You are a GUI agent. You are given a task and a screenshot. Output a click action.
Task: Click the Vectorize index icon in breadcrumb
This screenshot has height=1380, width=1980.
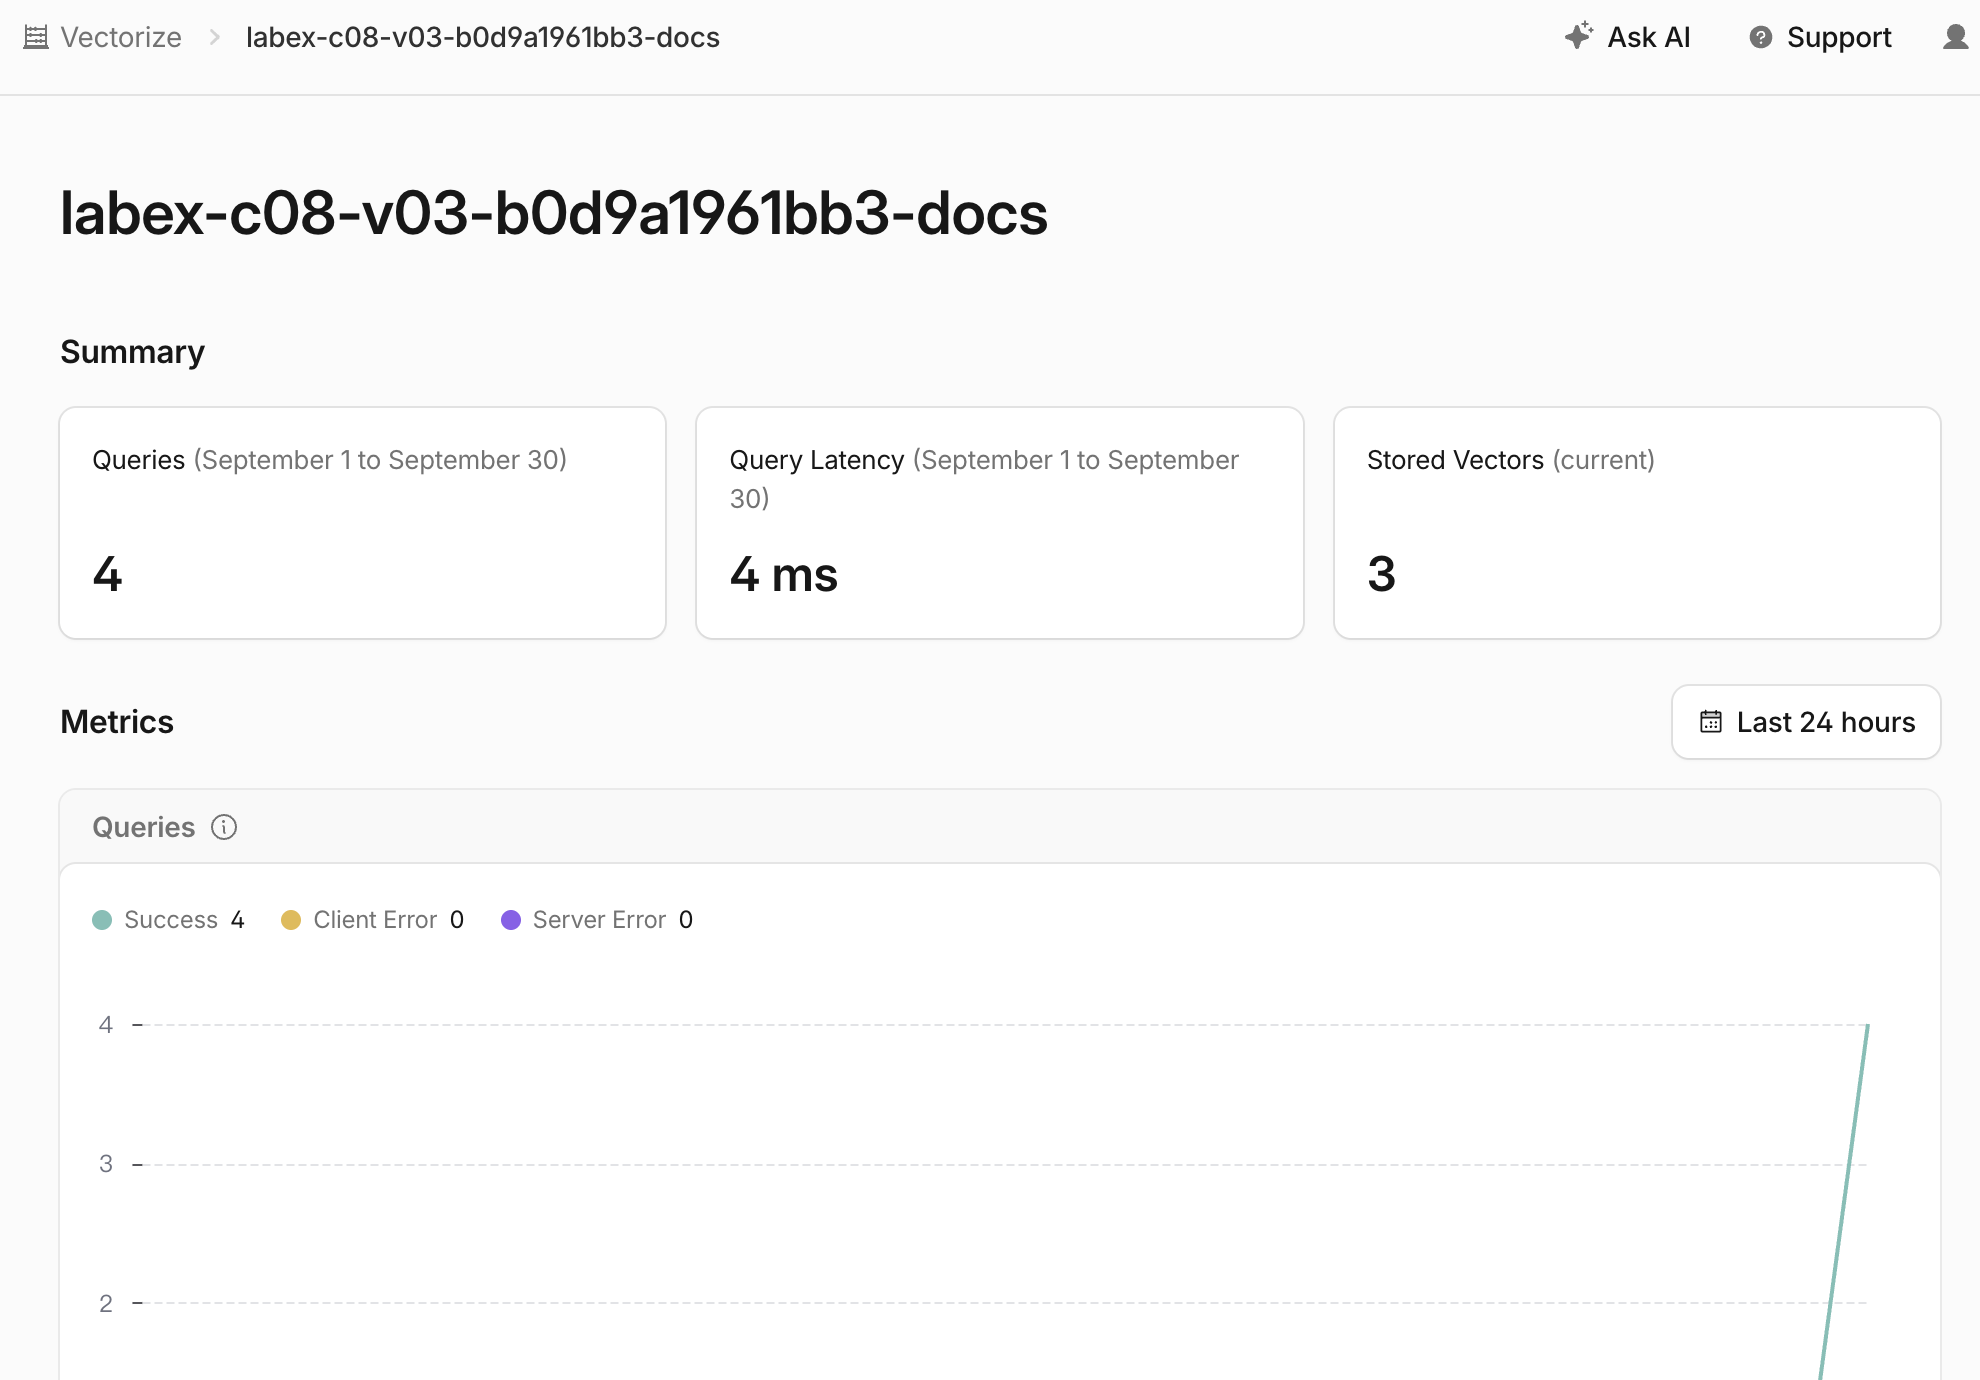[x=36, y=37]
